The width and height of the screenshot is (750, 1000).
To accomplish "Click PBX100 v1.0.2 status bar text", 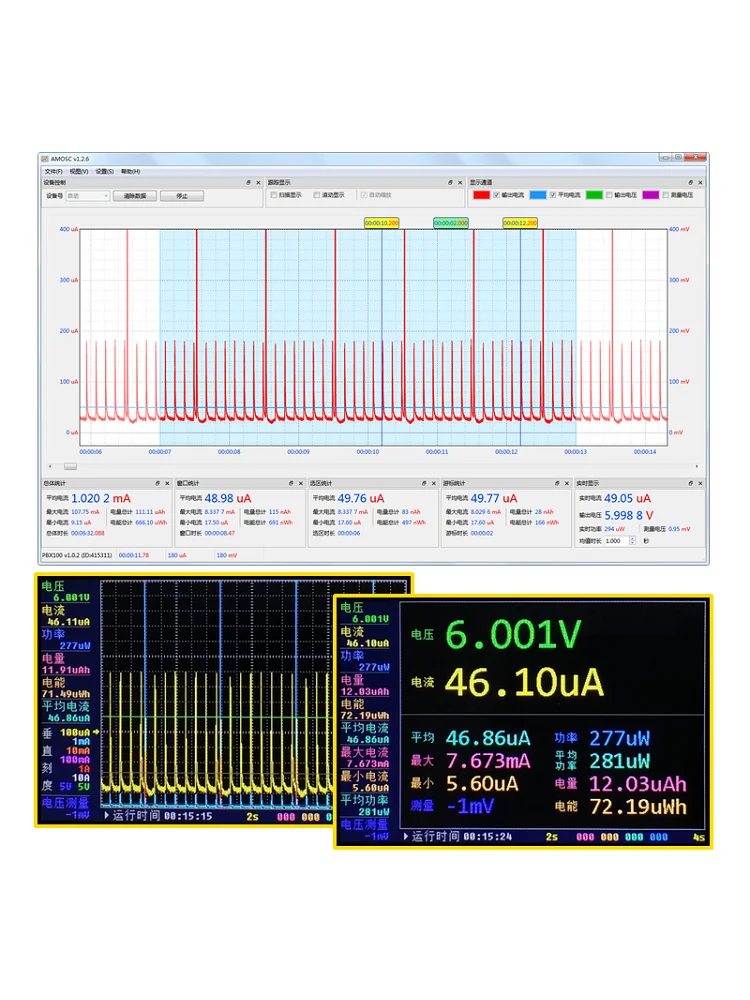I will click(77, 555).
